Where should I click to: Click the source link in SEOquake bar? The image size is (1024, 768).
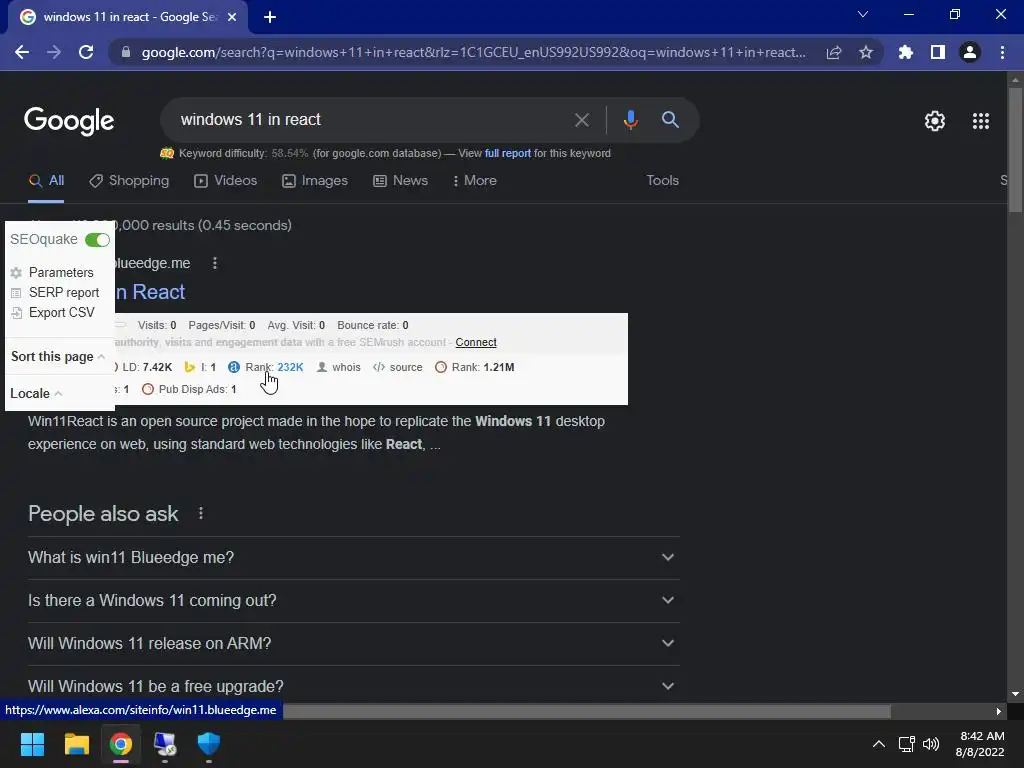tap(406, 367)
